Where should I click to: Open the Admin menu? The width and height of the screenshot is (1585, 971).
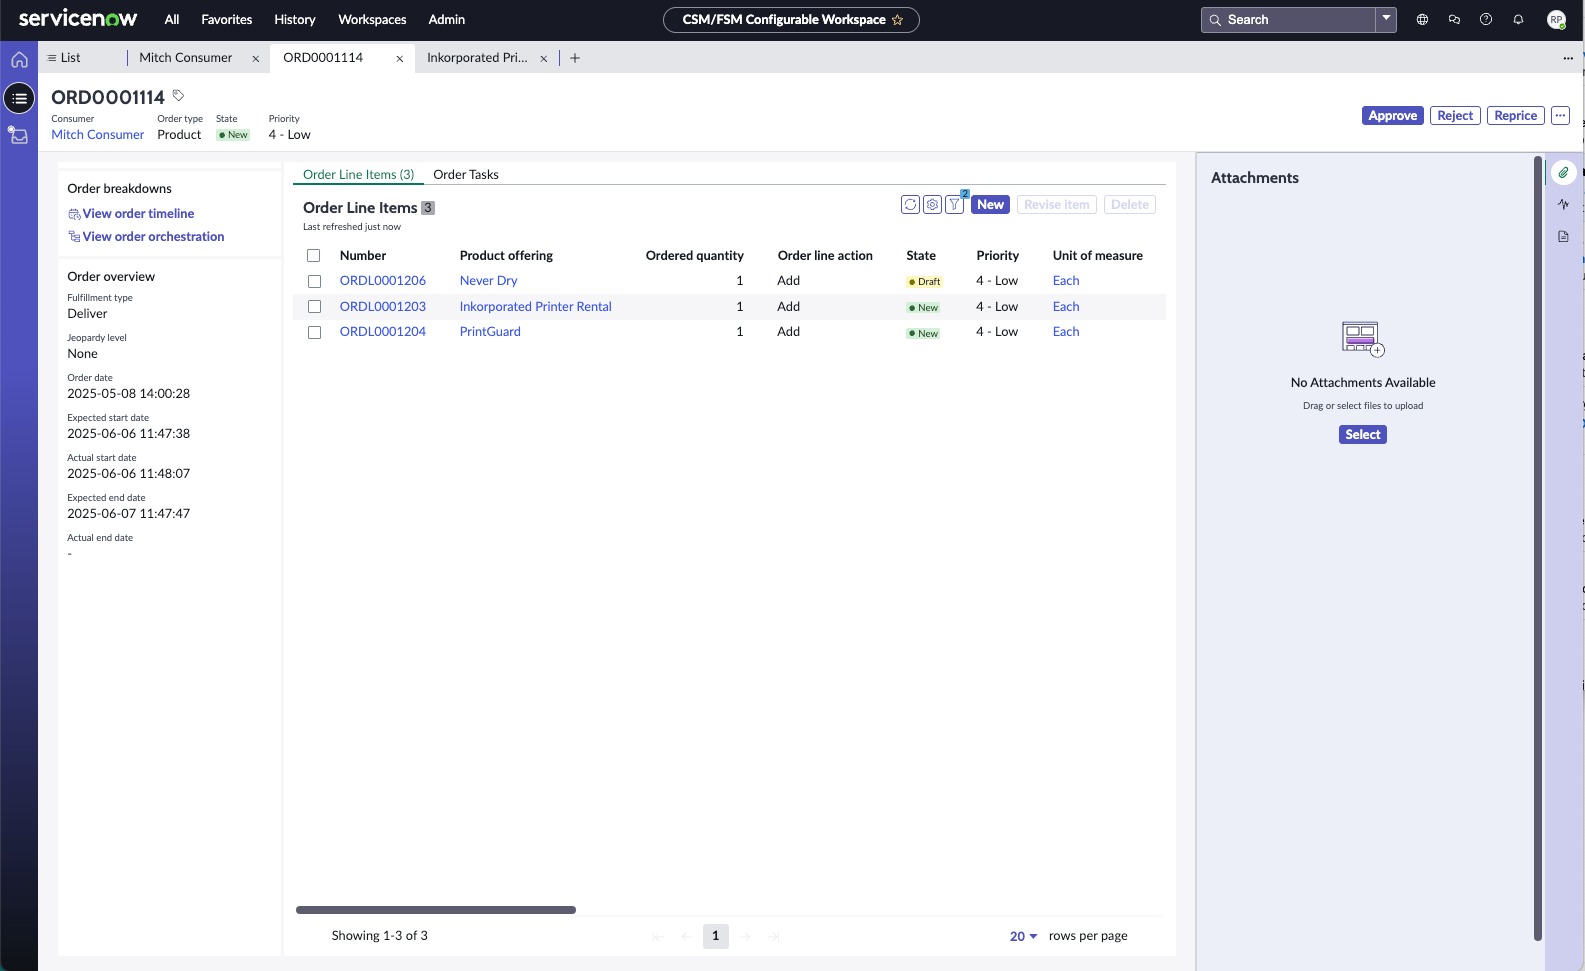coord(447,19)
